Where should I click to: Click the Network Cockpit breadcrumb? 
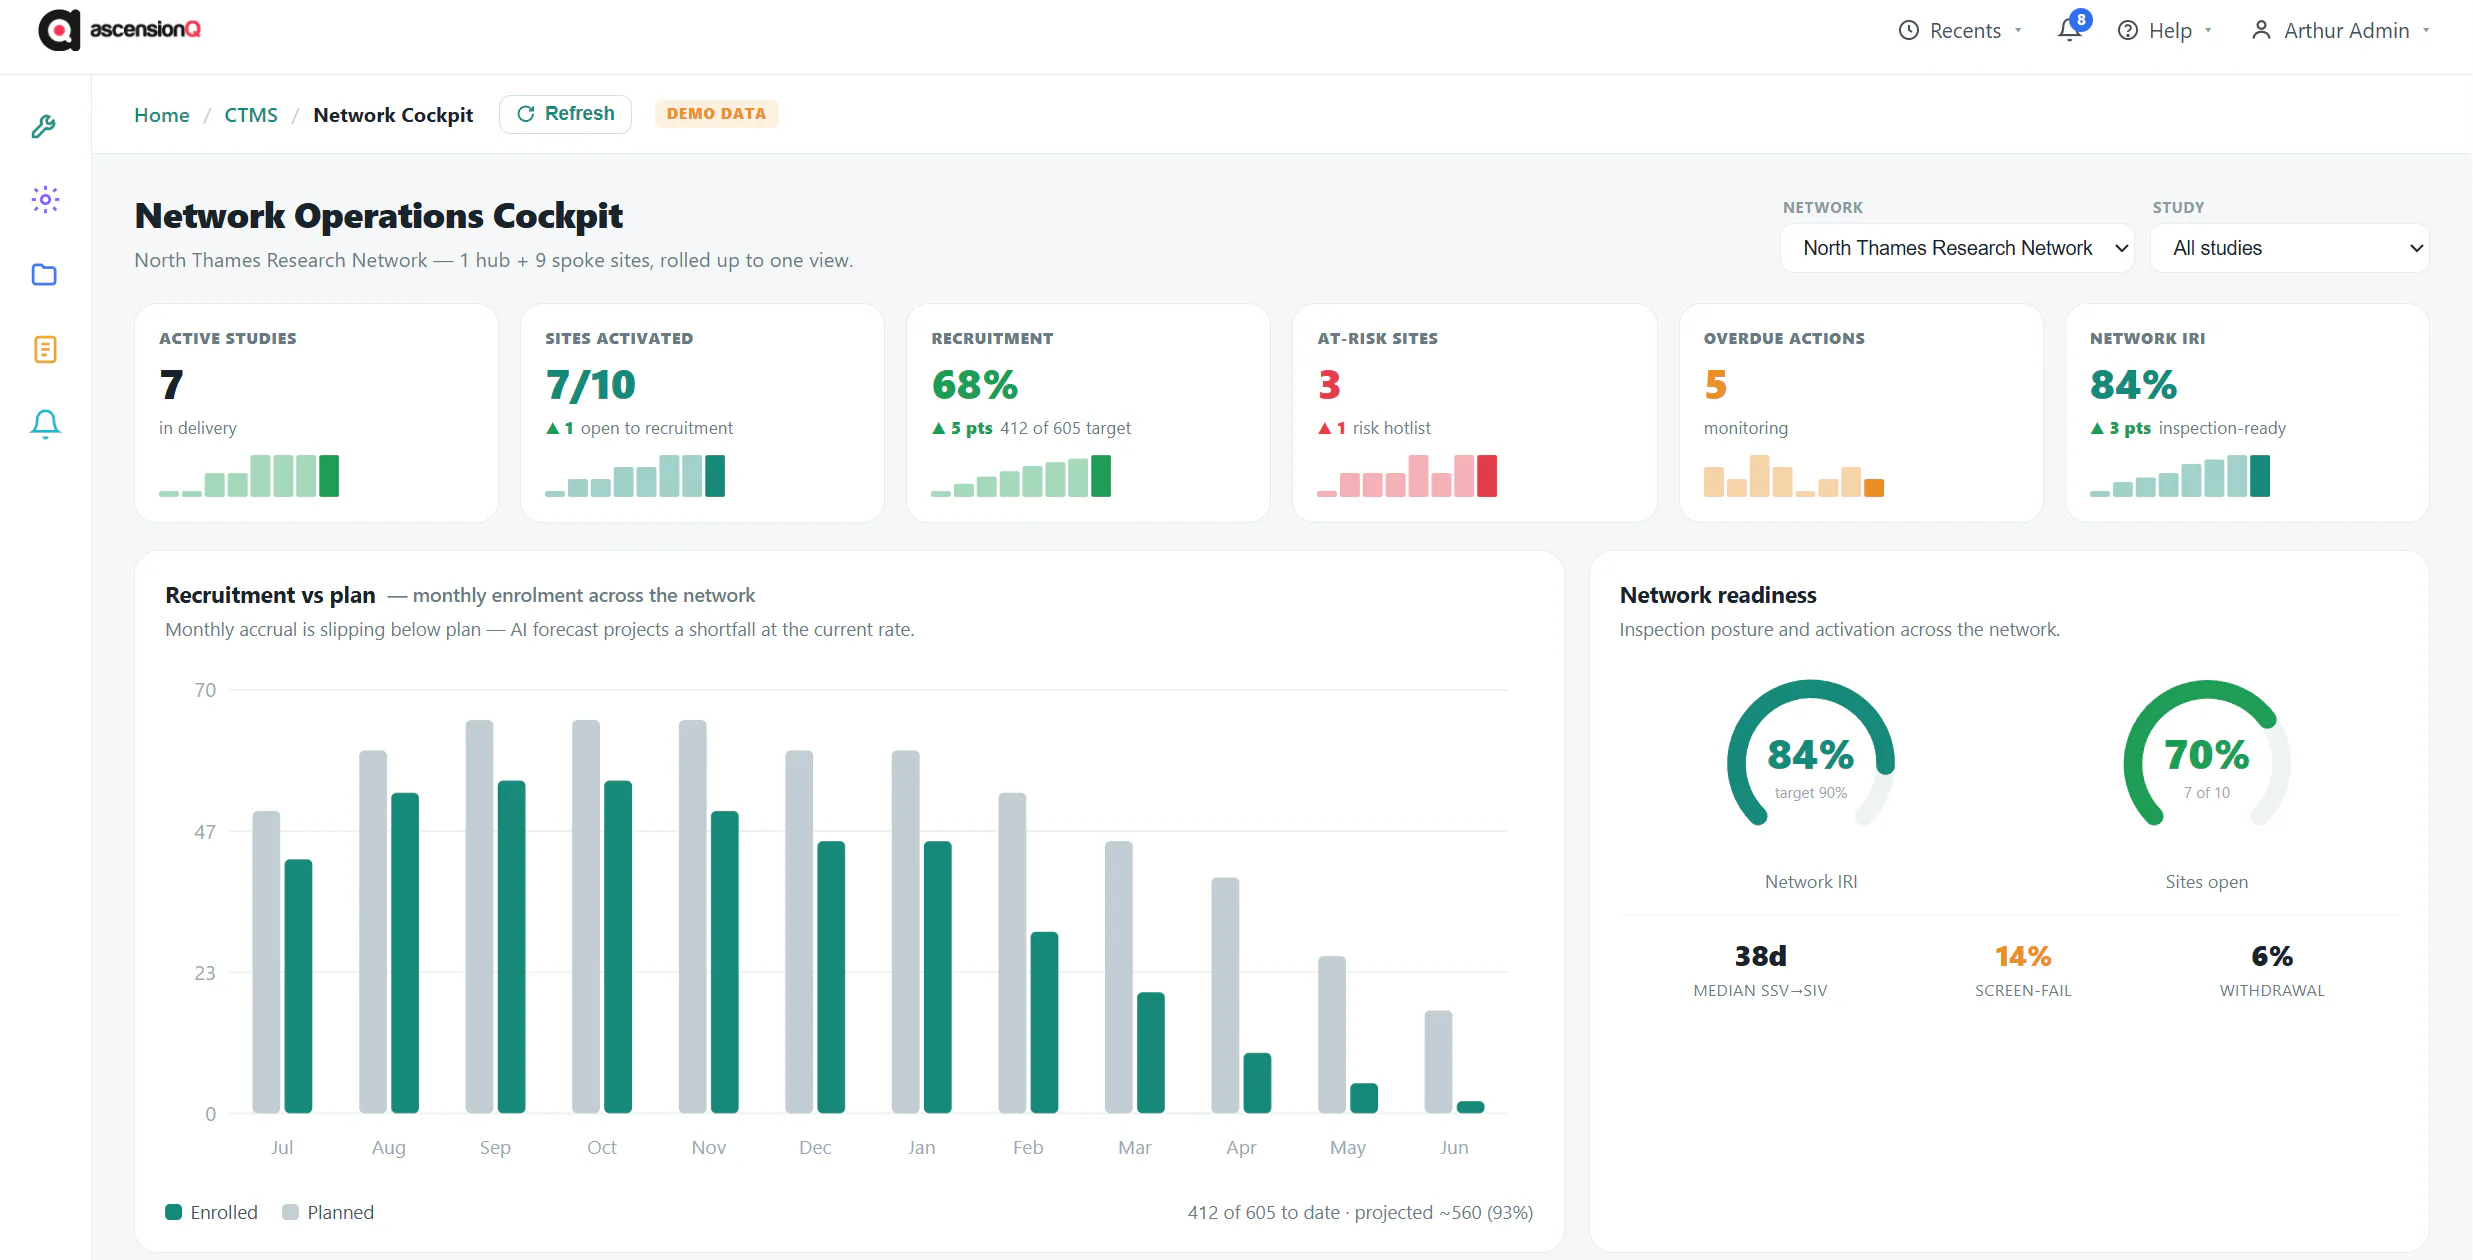pyautogui.click(x=393, y=115)
